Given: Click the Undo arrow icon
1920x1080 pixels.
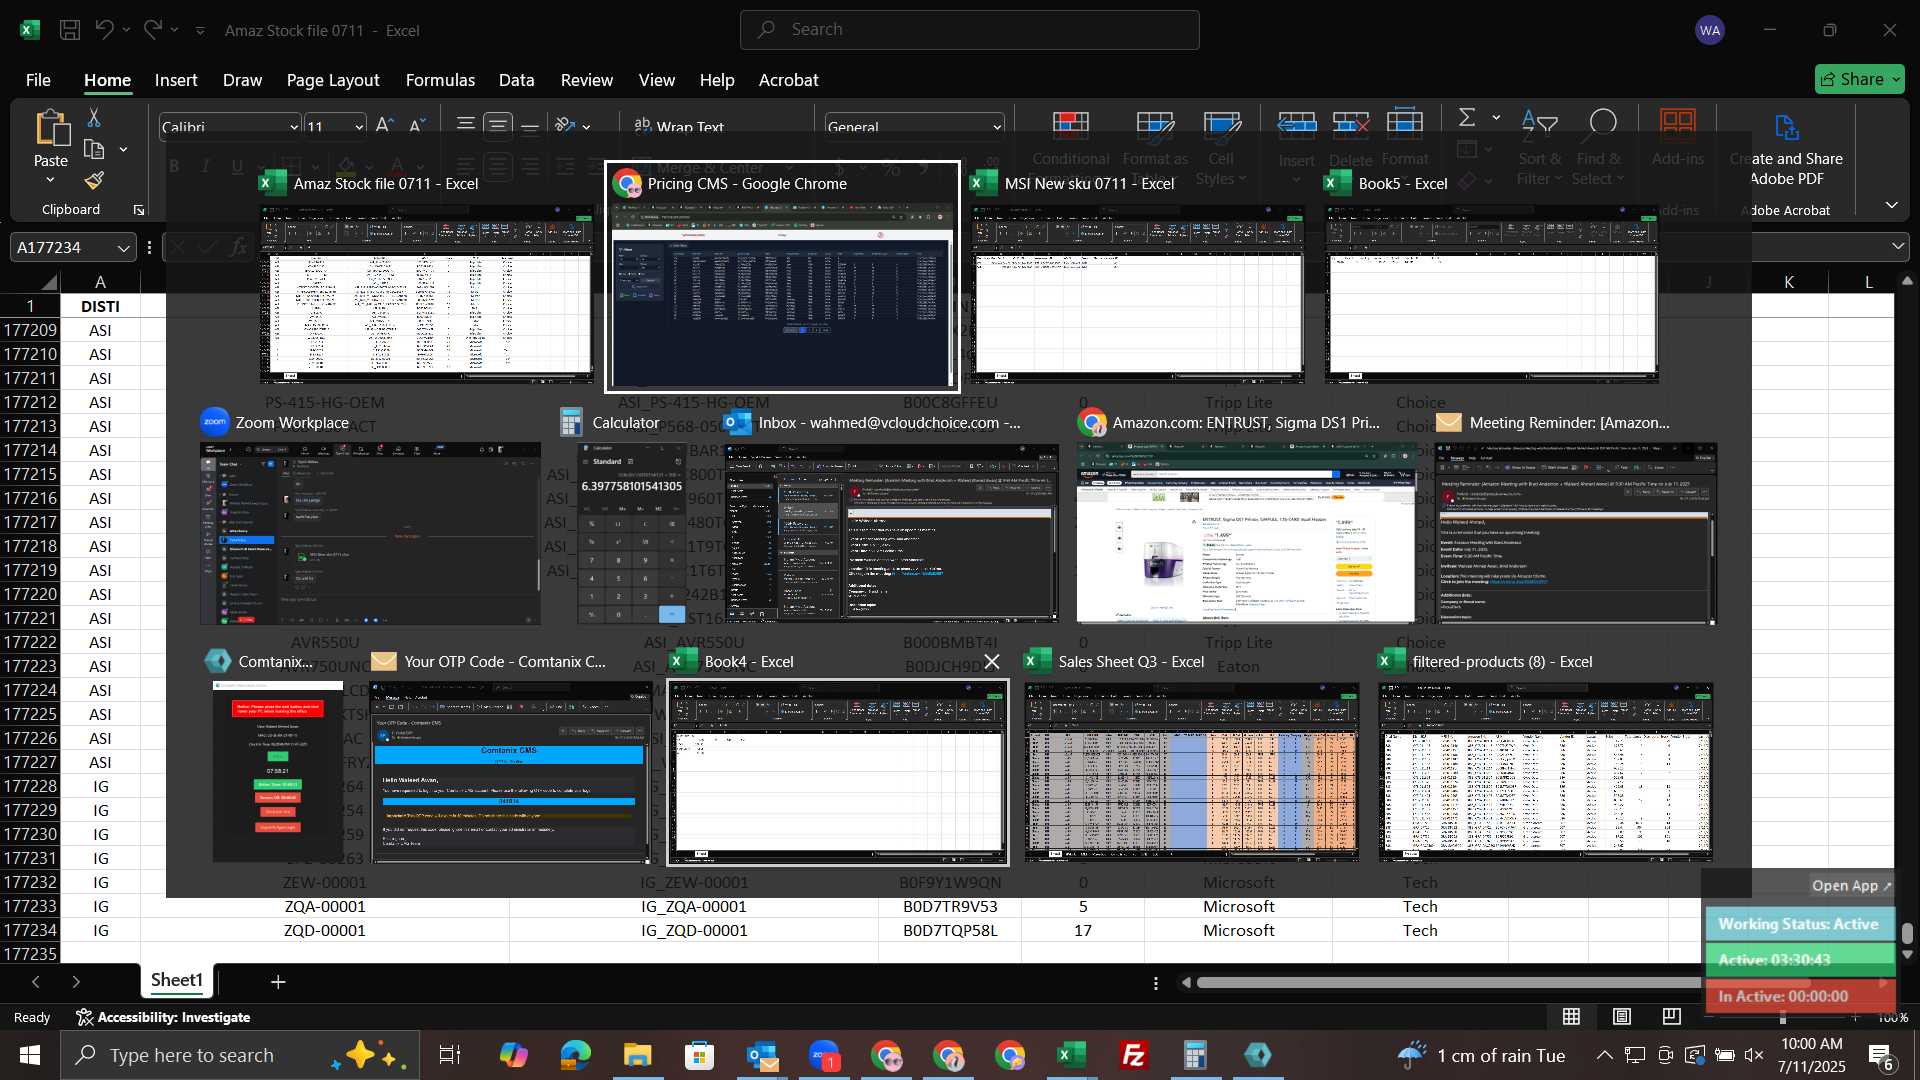Looking at the screenshot, I should coord(104,30).
